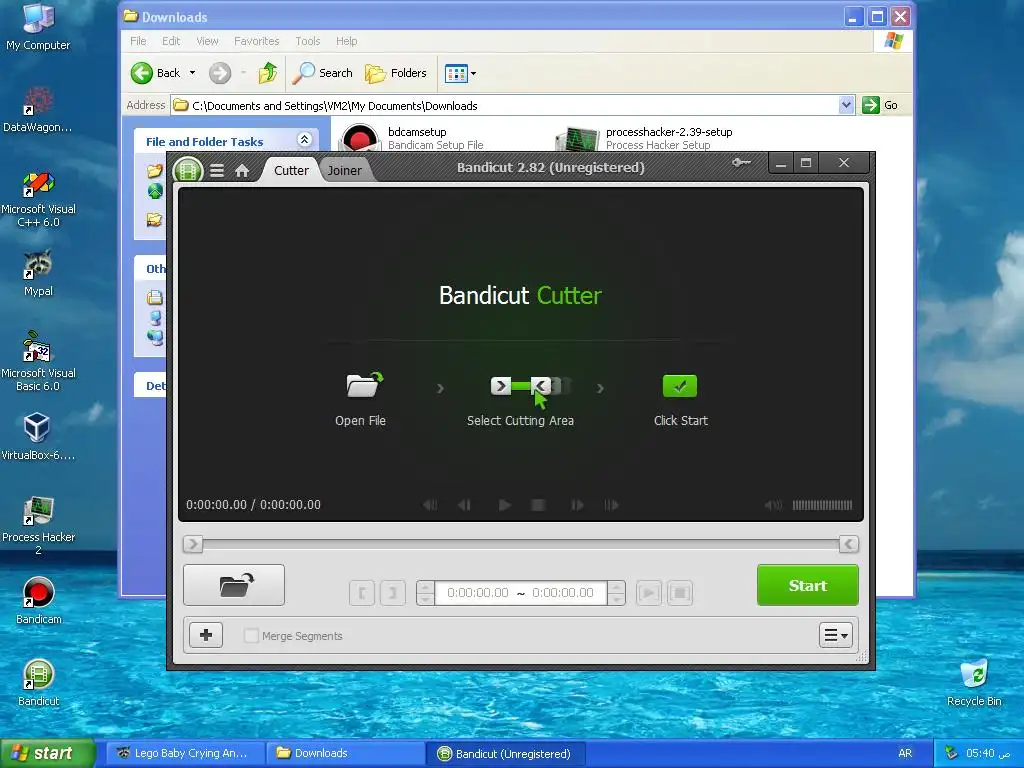This screenshot has width=1024, height=768.
Task: Switch to the Joiner tab
Action: coord(344,170)
